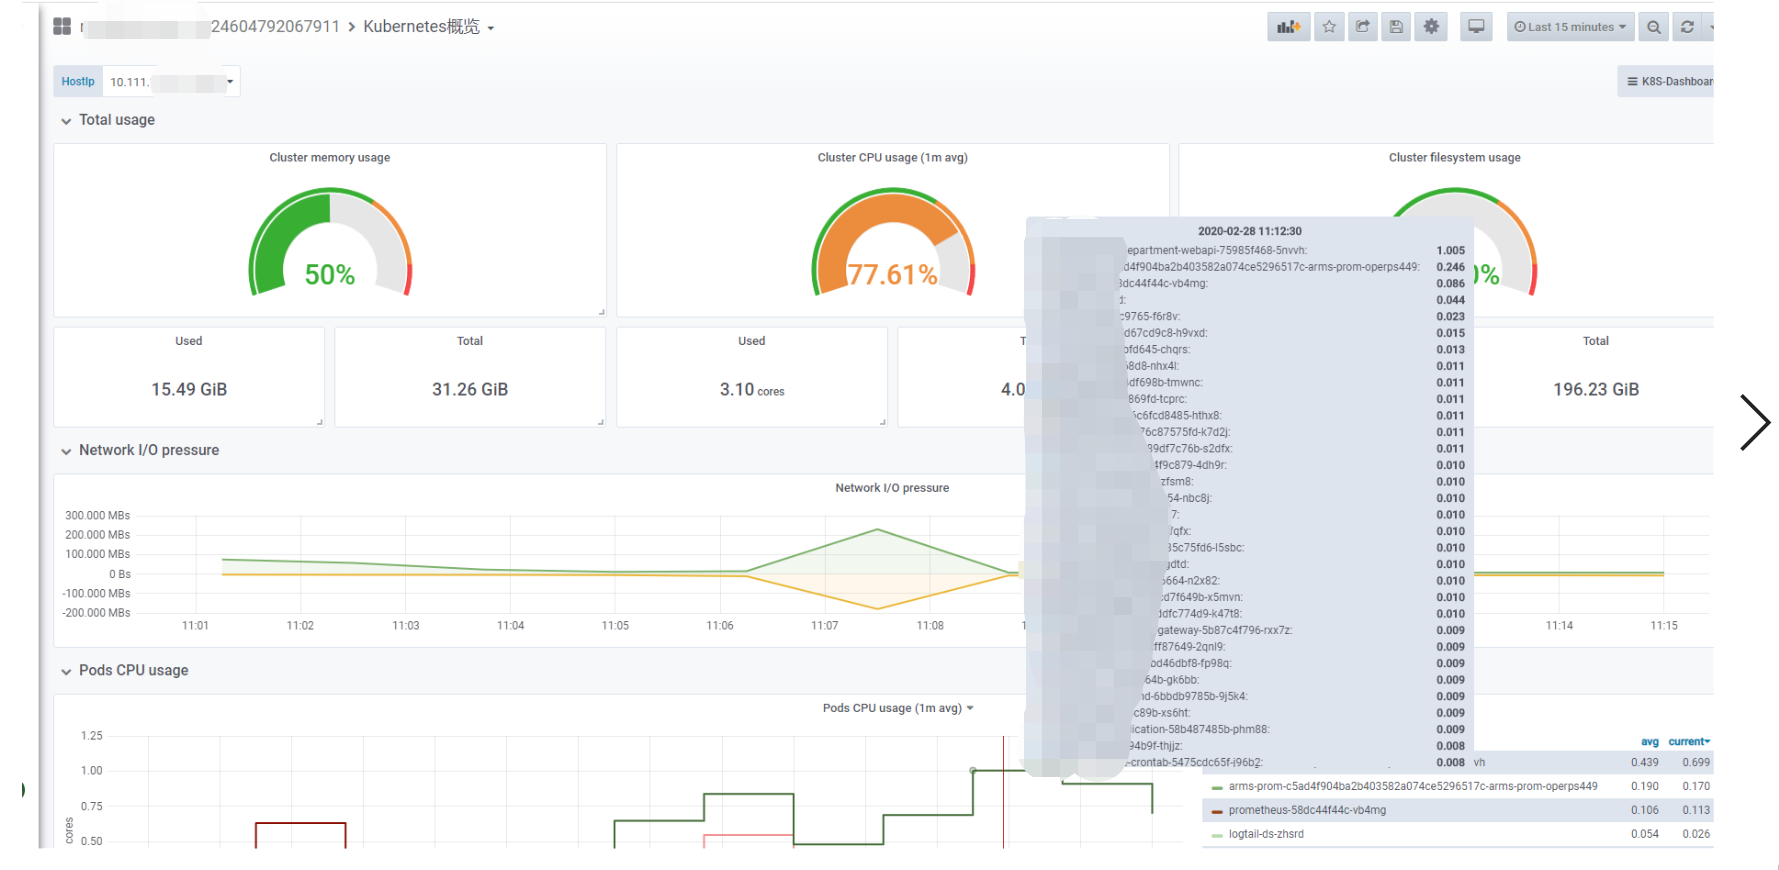Viewport: 1779px width, 870px height.
Task: Click the 196.23 GiB total filesystem value
Action: pyautogui.click(x=1596, y=390)
